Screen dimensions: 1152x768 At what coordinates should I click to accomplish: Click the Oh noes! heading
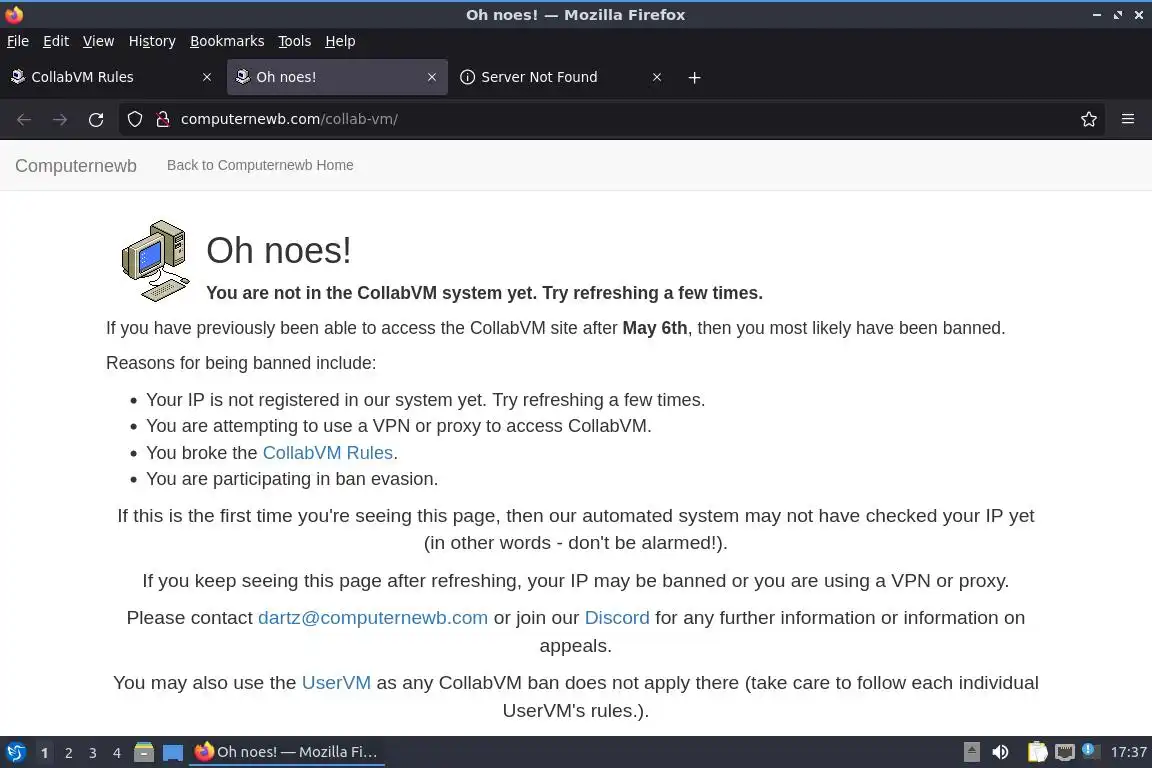point(278,251)
